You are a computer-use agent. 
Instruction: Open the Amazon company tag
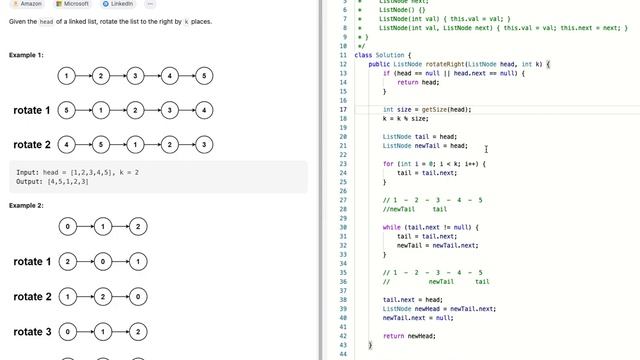point(27,4)
